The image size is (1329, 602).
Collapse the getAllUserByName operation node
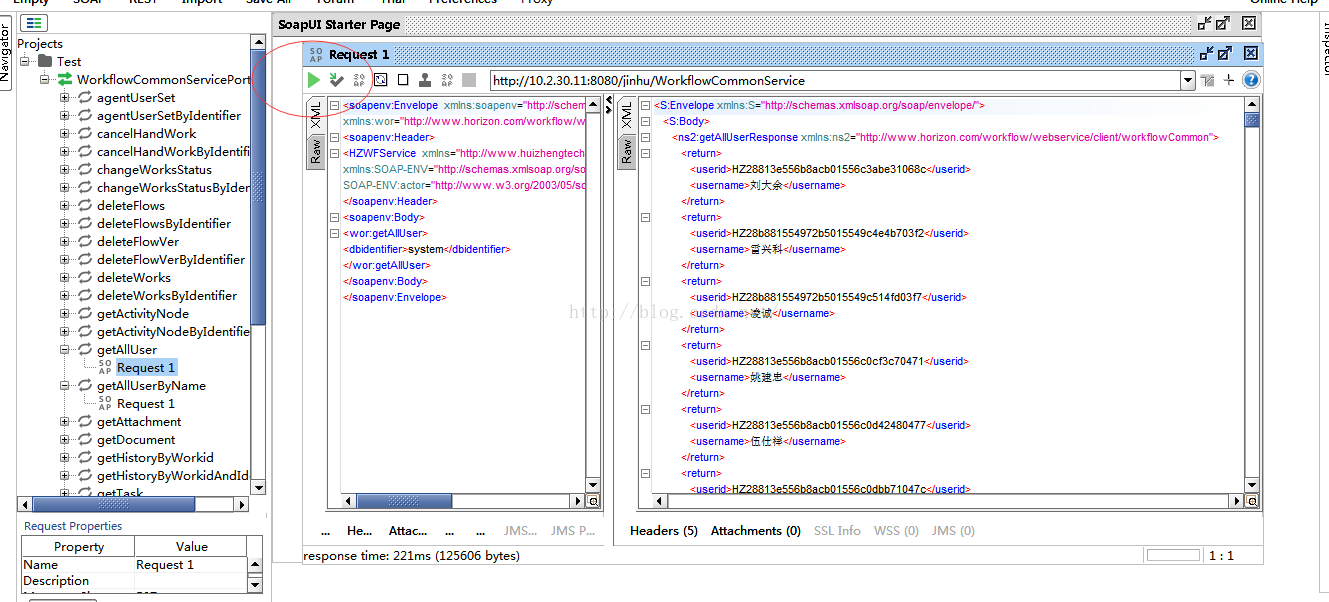click(65, 385)
